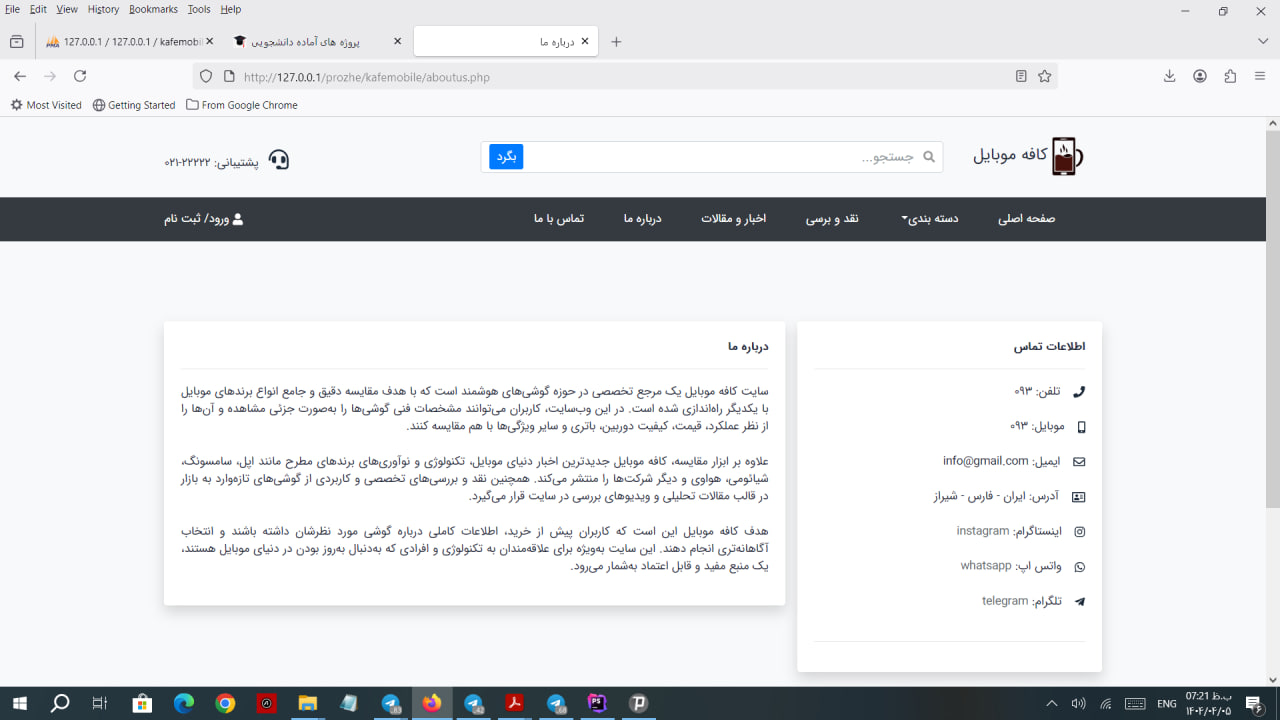Screen dimensions: 1280x720
Task: Open the Firefox downloads icon
Action: (1169, 76)
